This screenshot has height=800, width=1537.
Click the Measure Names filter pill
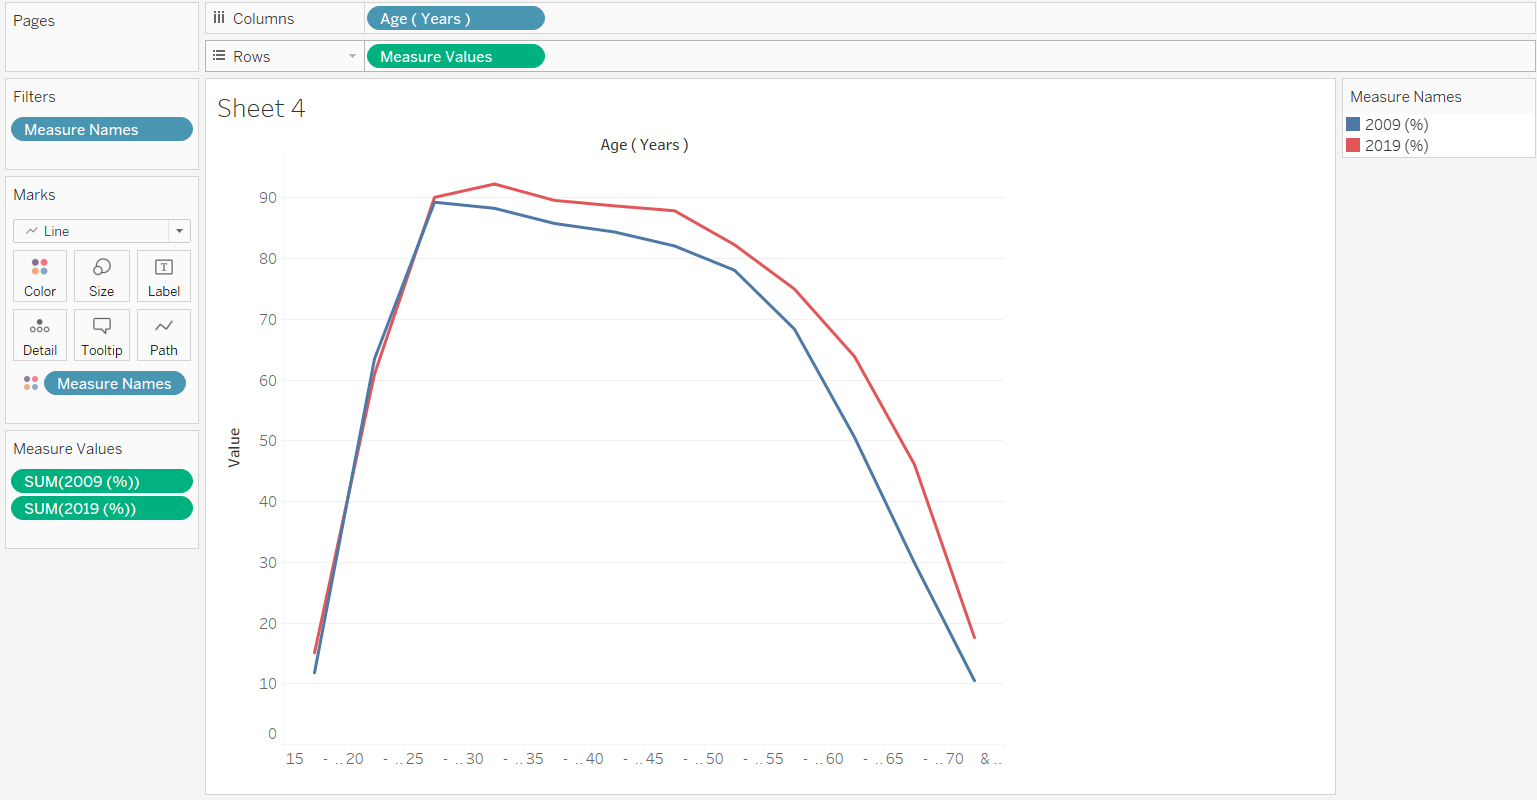[x=101, y=130]
